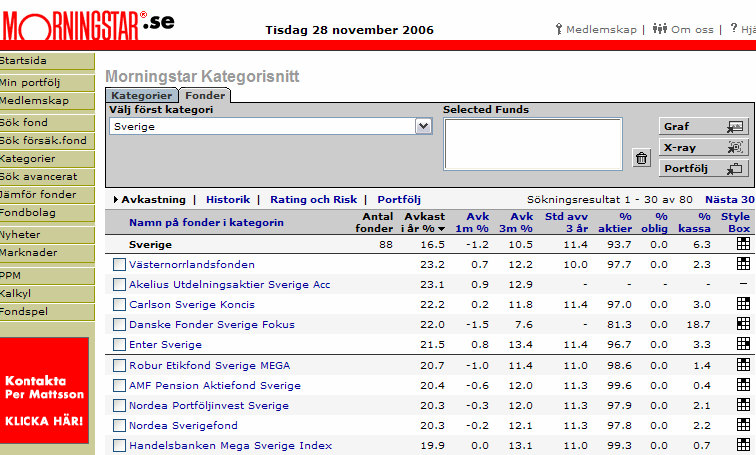Click Nästa 30 for next results

[x=729, y=200]
